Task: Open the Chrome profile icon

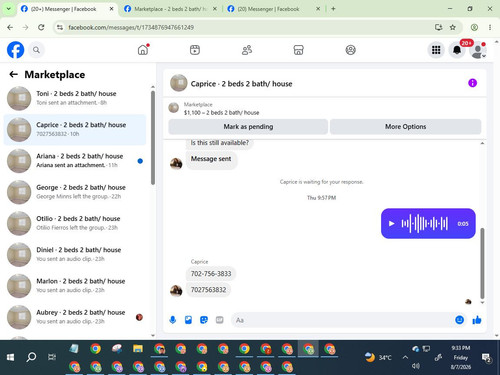Action: [x=474, y=27]
